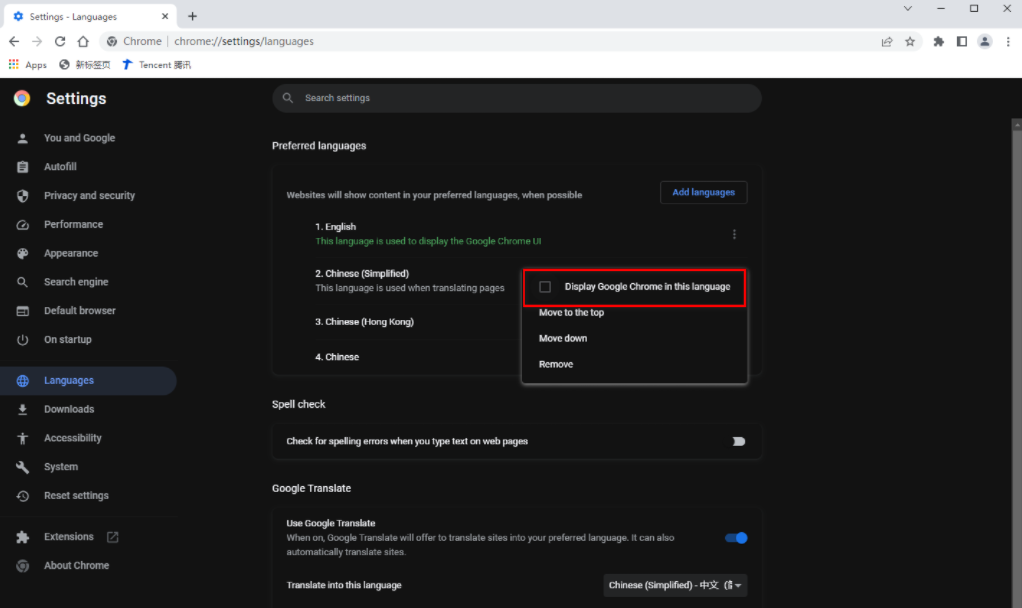Viewport: 1022px width, 608px height.
Task: Open a new tab with the plus button
Action: click(192, 16)
